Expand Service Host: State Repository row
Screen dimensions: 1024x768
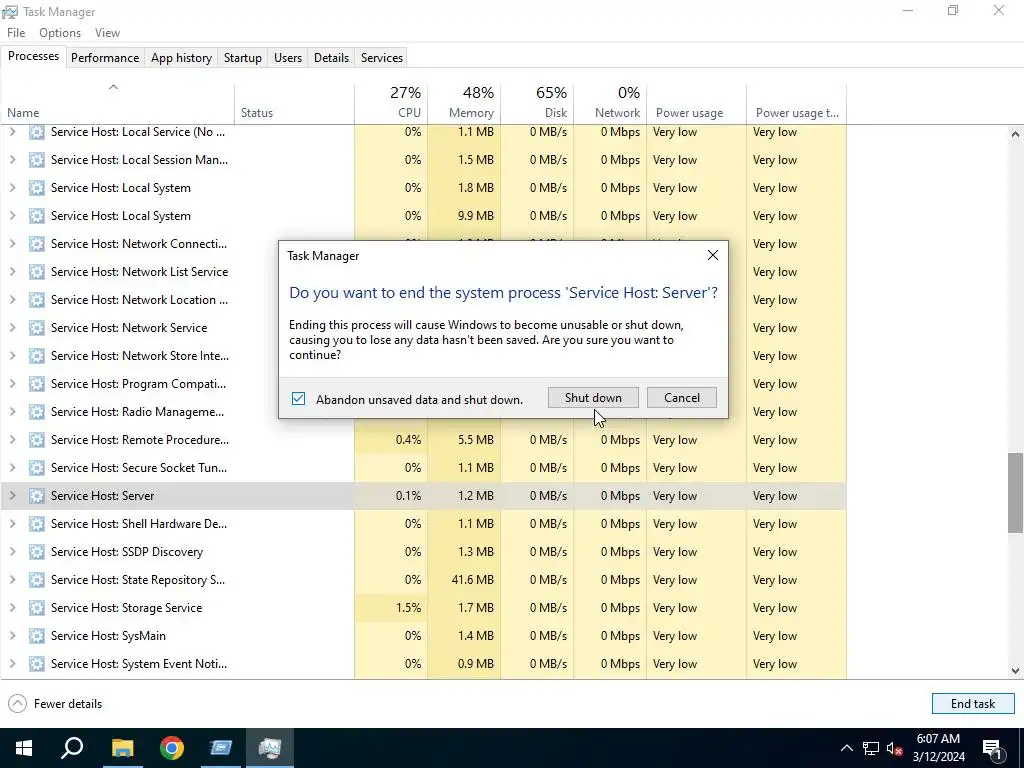12,580
